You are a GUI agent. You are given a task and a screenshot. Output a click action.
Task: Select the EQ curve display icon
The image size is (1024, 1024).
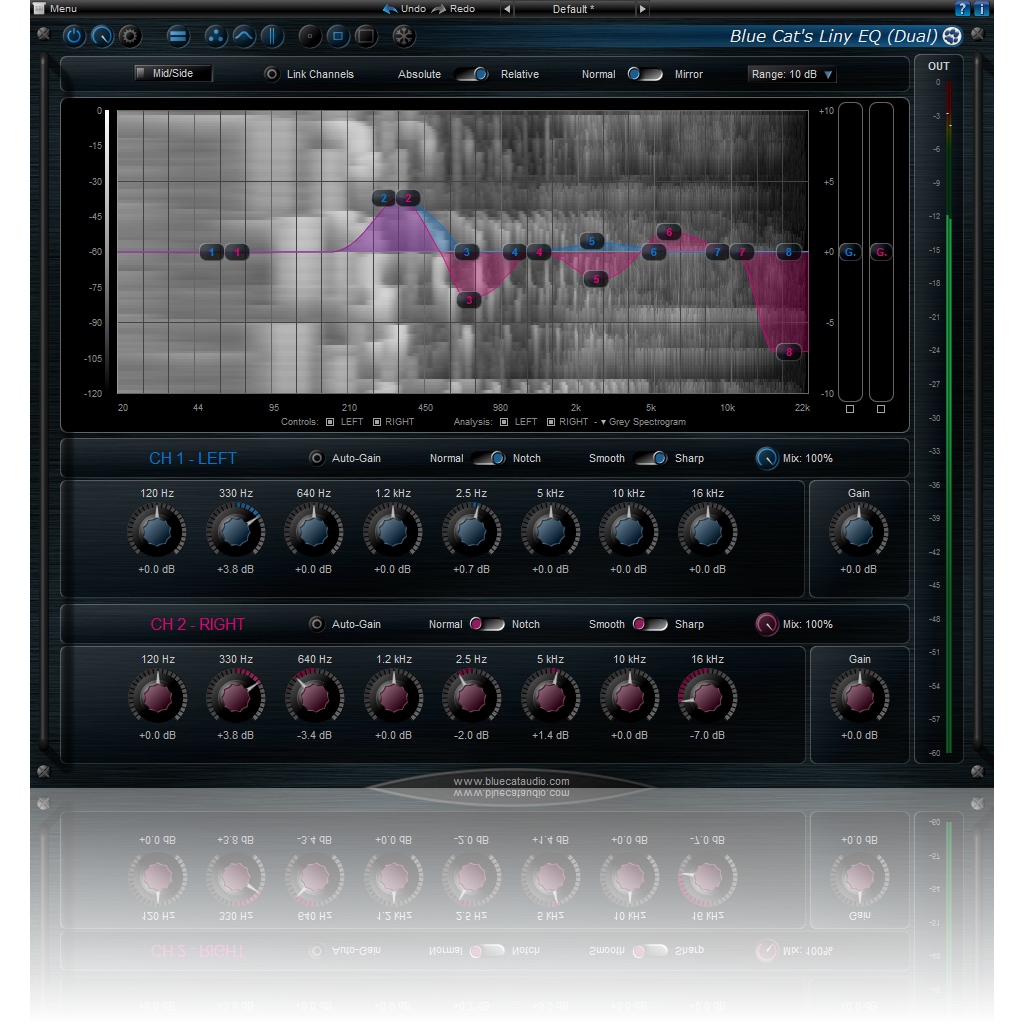point(244,36)
